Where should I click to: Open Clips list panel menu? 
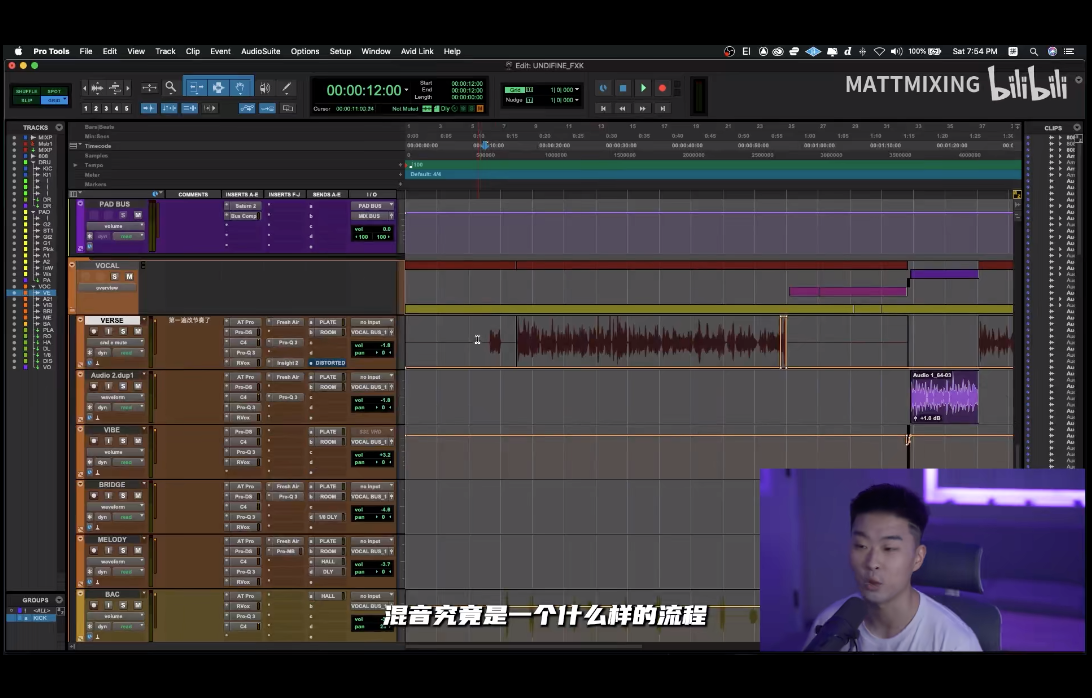pyautogui.click(x=1077, y=127)
